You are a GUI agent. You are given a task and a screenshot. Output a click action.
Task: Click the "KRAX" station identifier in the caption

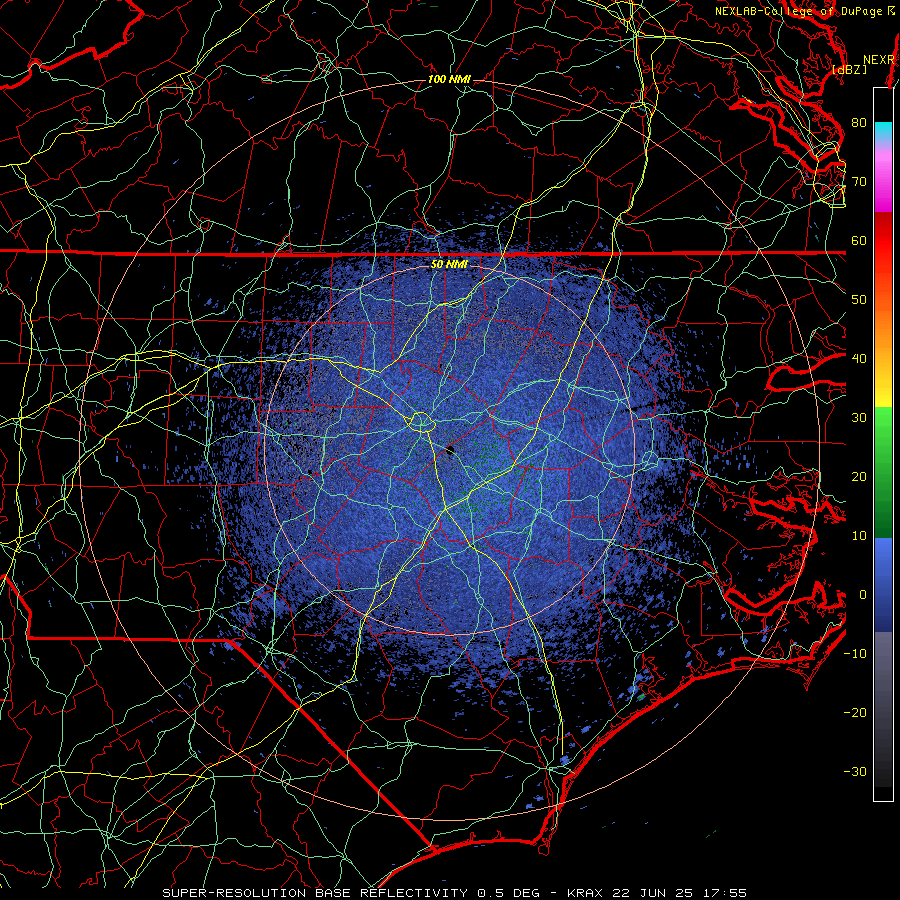tap(585, 893)
